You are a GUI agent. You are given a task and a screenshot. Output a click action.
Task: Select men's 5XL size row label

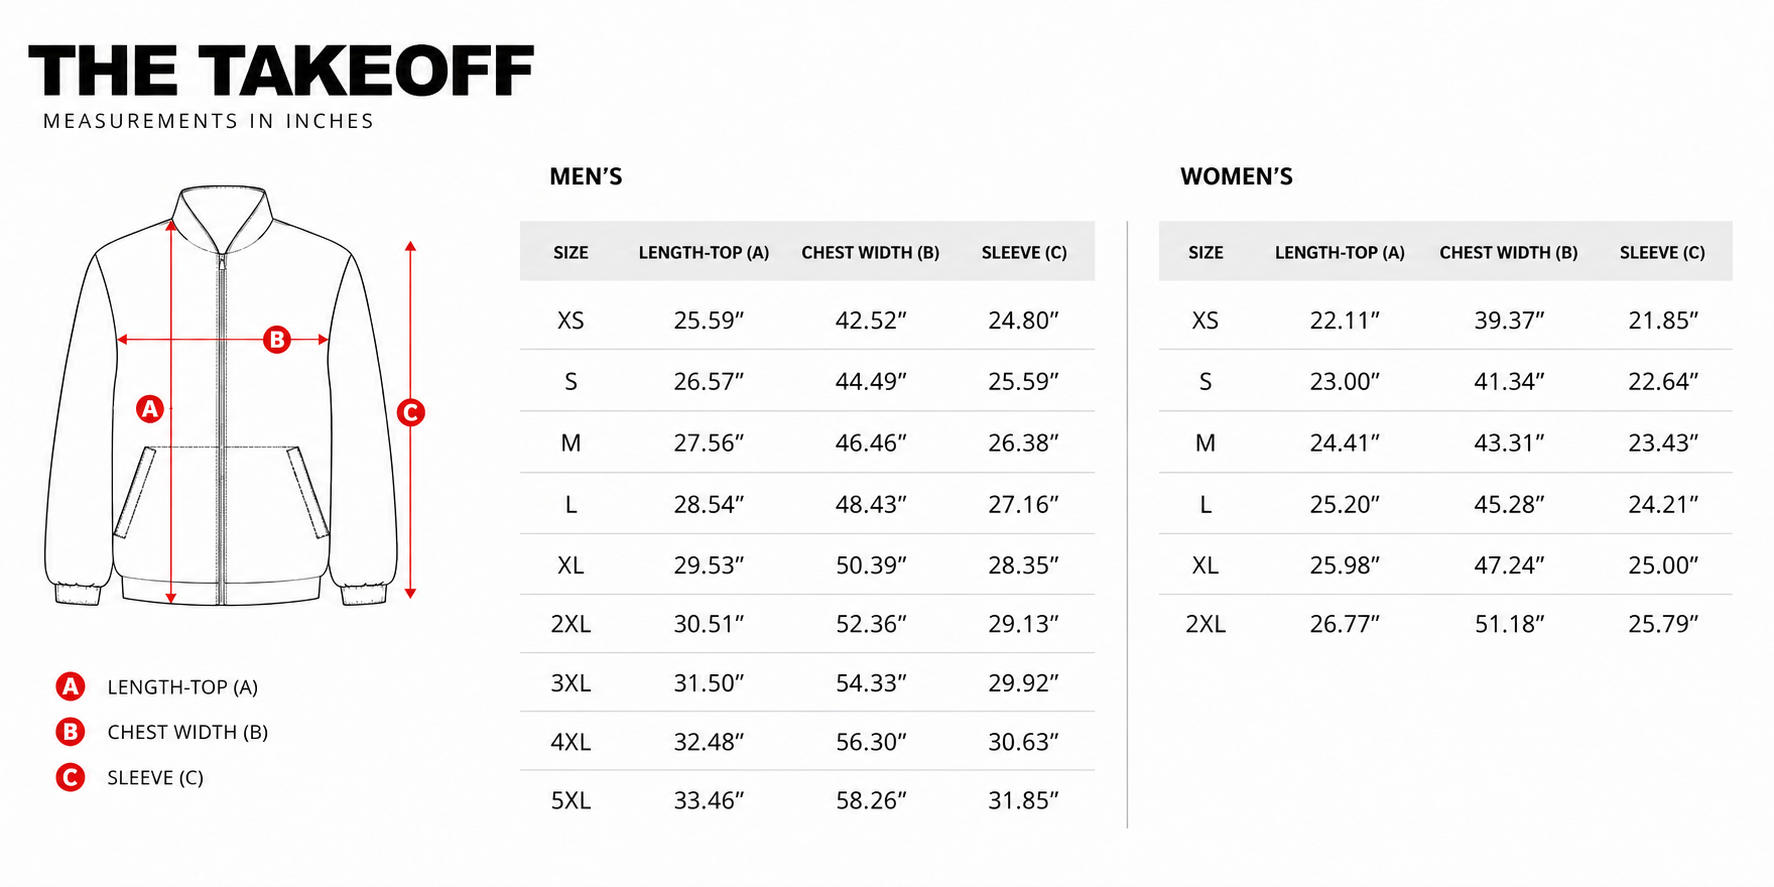click(571, 800)
